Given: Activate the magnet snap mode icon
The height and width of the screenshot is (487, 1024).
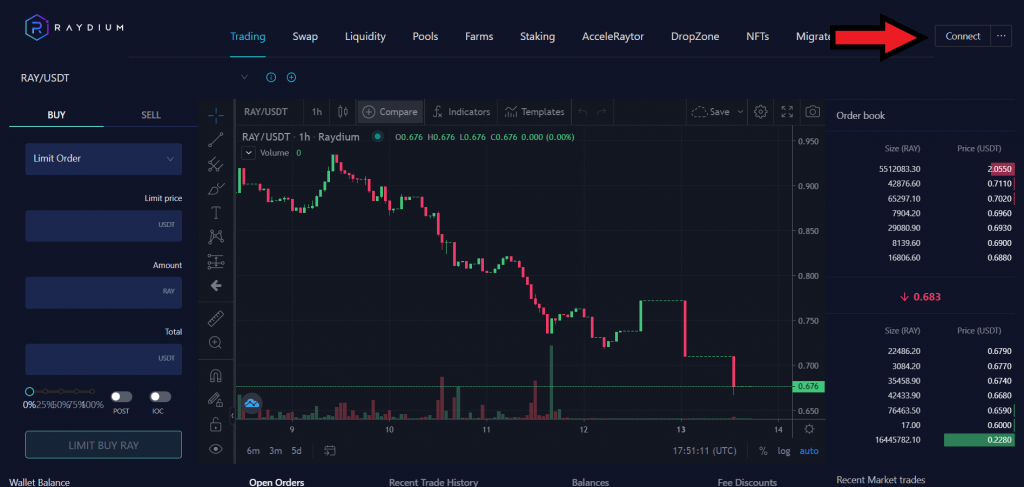Looking at the screenshot, I should [x=215, y=376].
